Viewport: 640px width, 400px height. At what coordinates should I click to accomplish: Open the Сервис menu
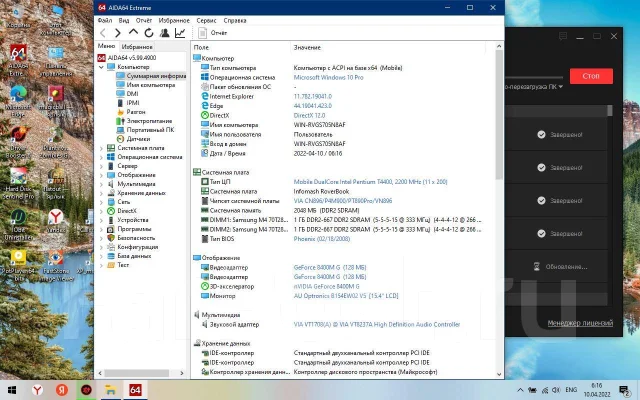[x=206, y=20]
